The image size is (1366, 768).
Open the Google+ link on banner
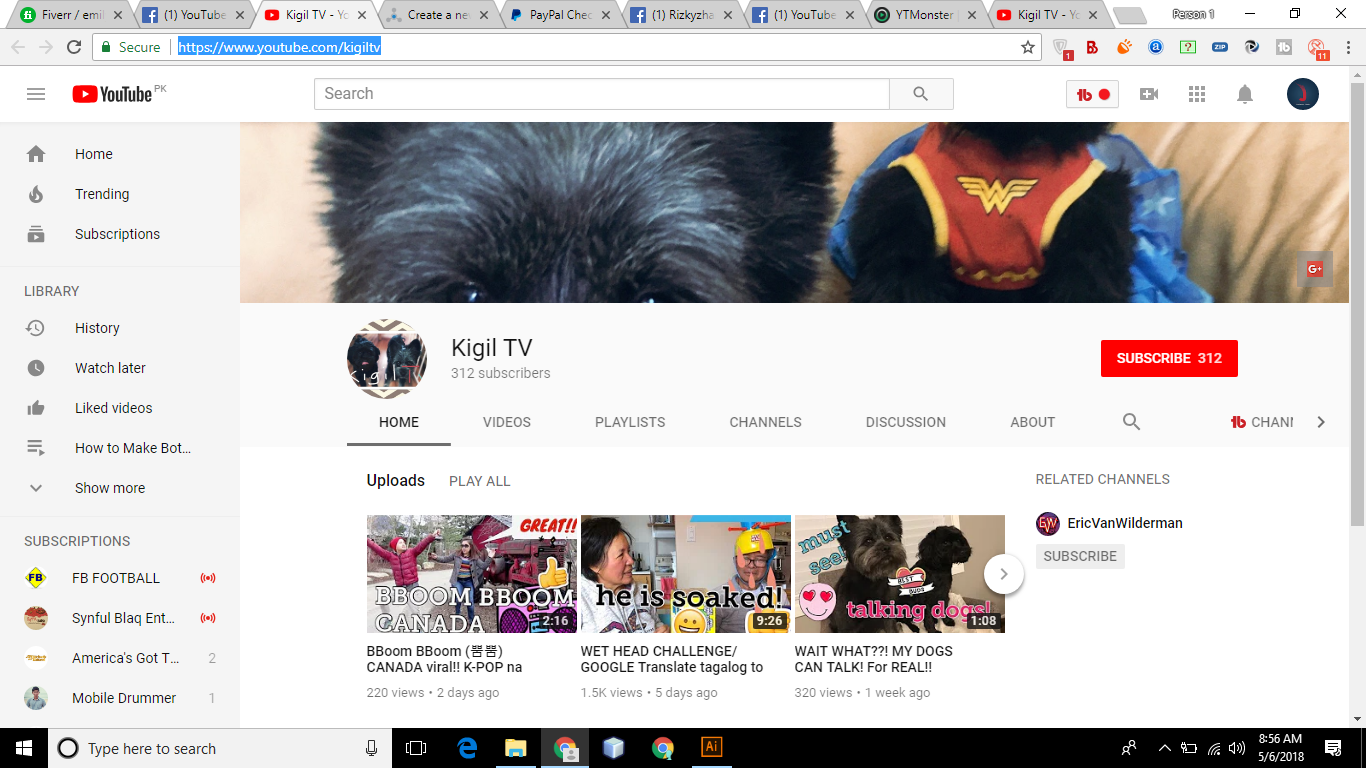1314,269
